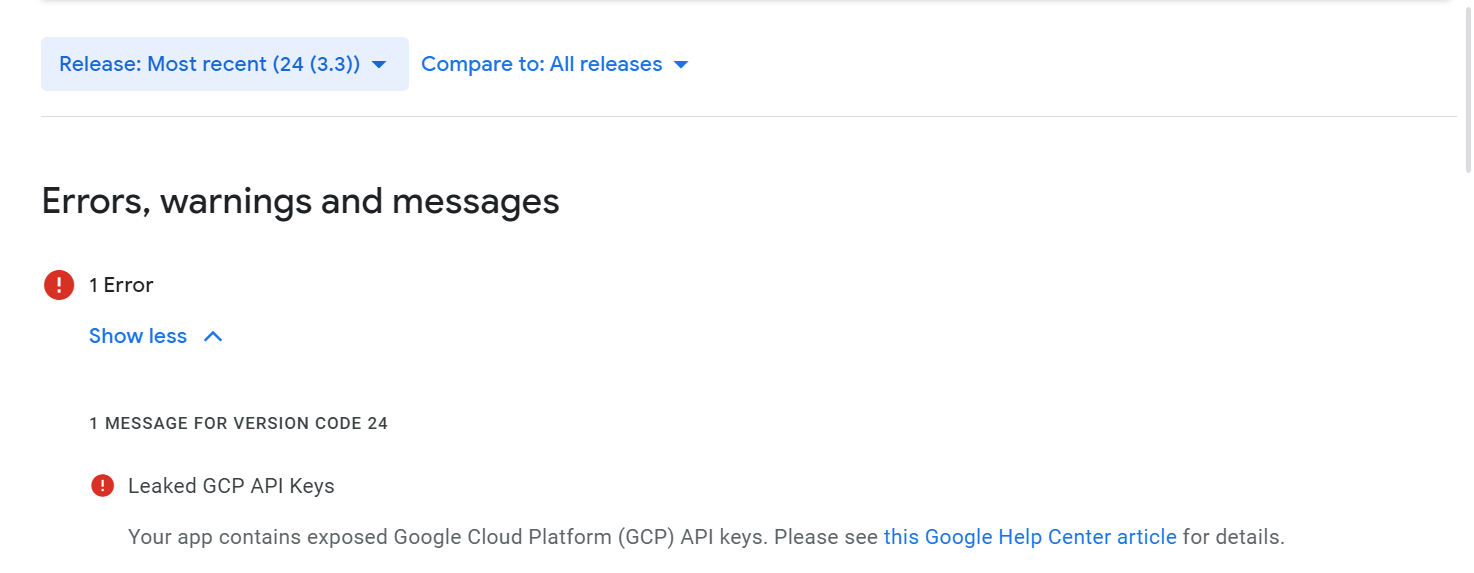1474x573 pixels.
Task: Collapse the error list with Show less
Action: pos(138,336)
